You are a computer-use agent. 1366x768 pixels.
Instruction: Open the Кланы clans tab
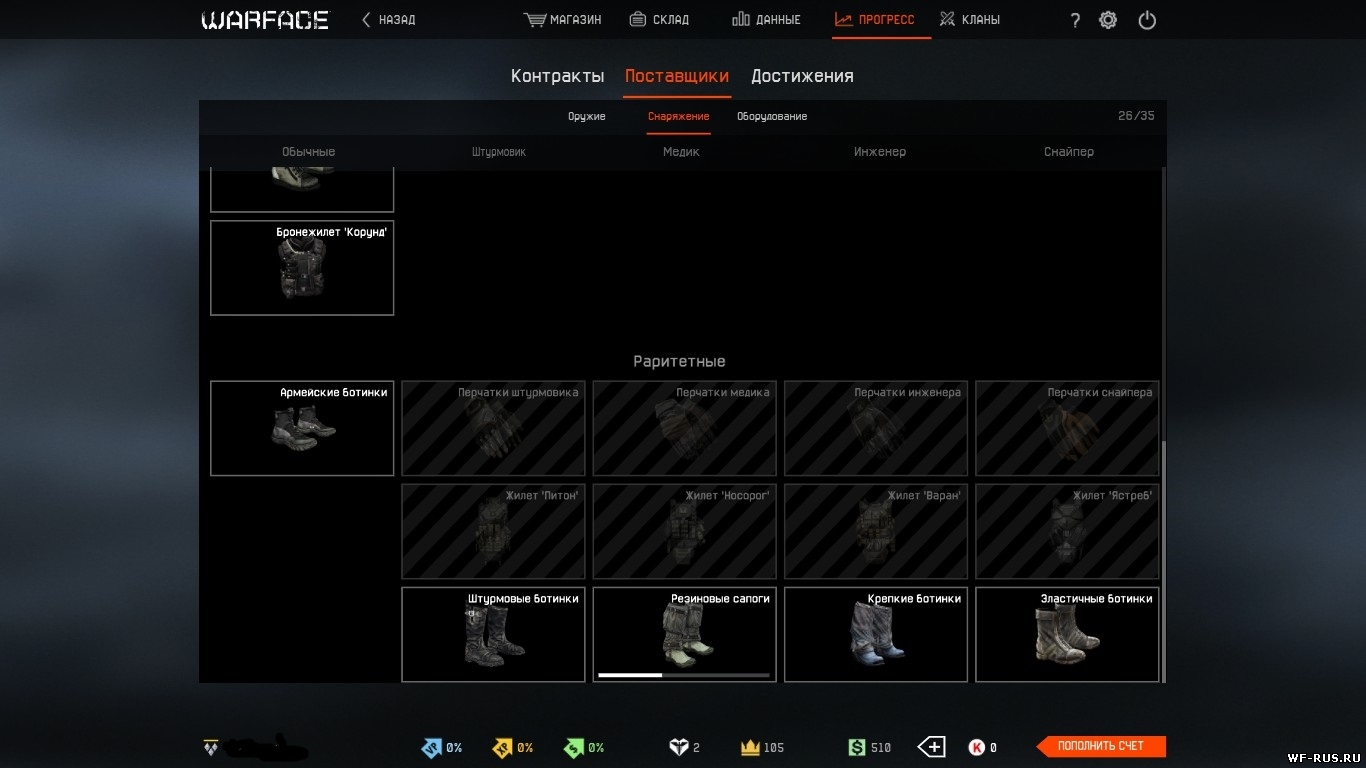click(x=969, y=19)
